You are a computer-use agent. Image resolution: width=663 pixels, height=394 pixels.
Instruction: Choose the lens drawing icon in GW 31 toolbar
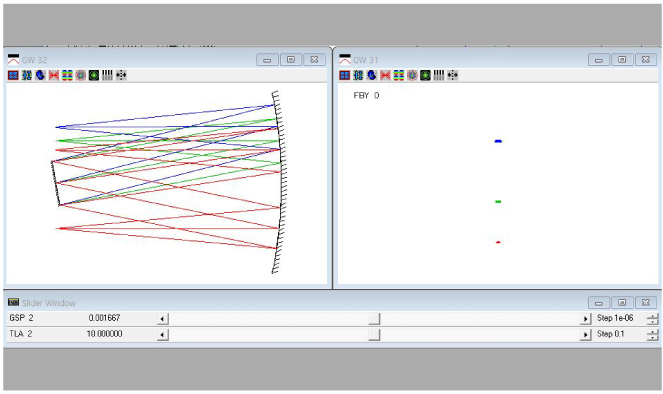358,75
